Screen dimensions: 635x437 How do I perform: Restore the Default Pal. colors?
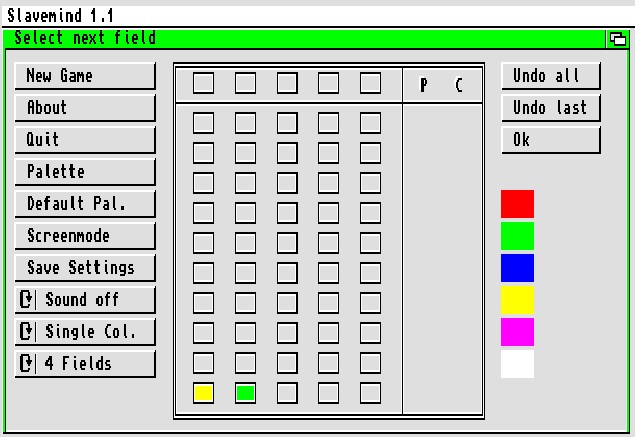click(x=85, y=204)
